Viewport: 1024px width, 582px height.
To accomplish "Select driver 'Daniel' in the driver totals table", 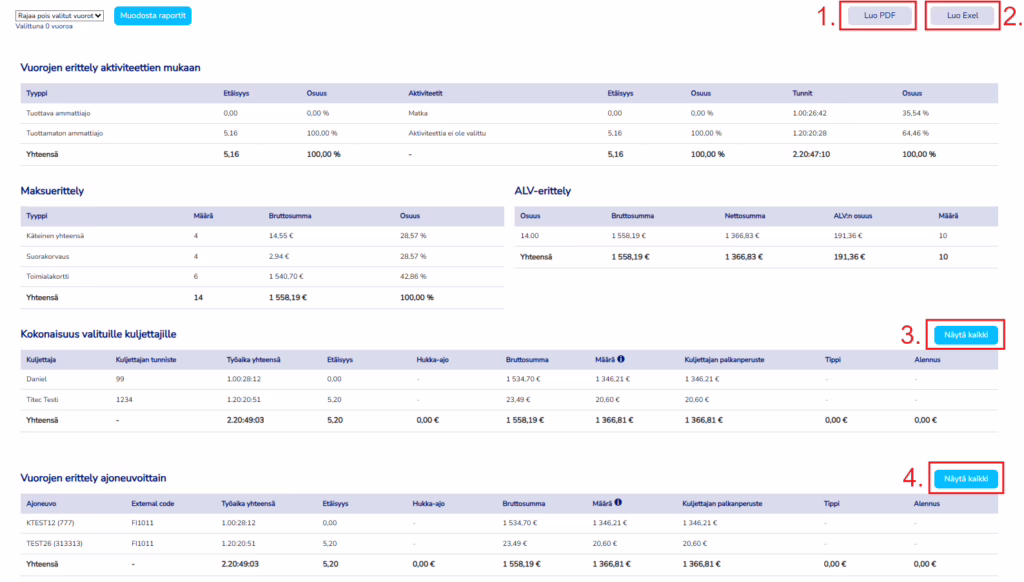I will pyautogui.click(x=39, y=379).
